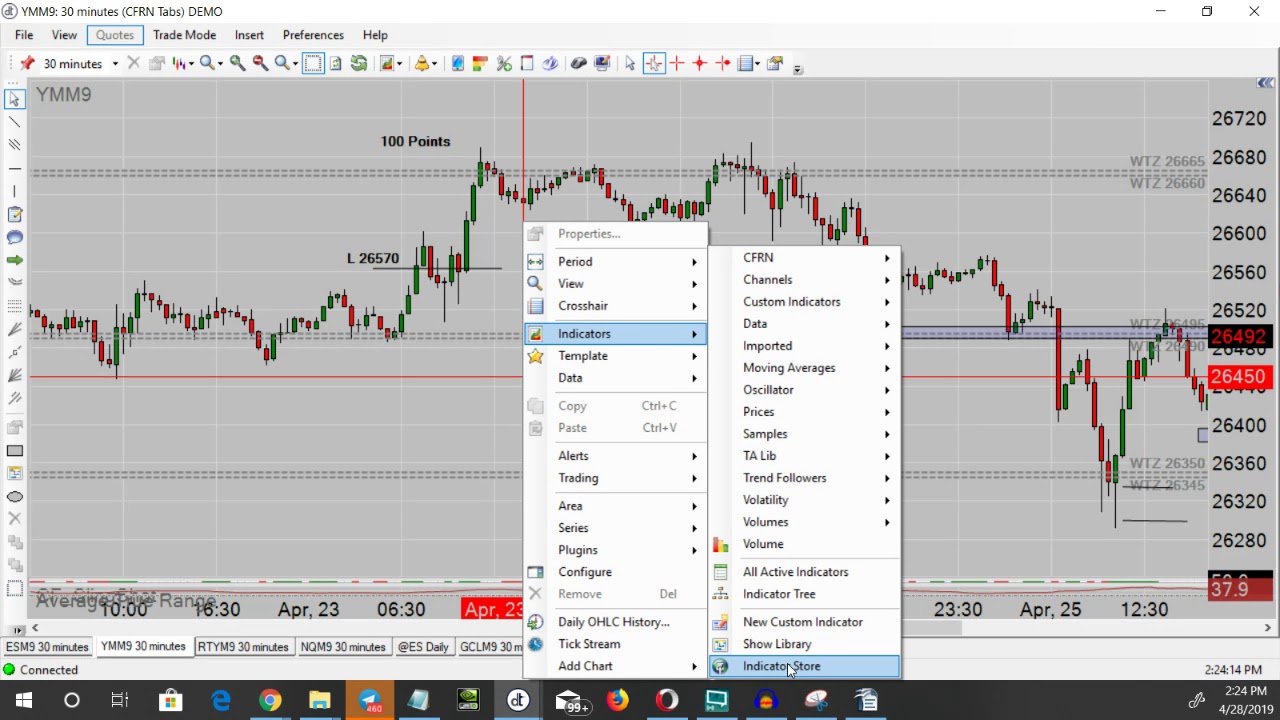Select the trend line drawing tool

coord(14,122)
